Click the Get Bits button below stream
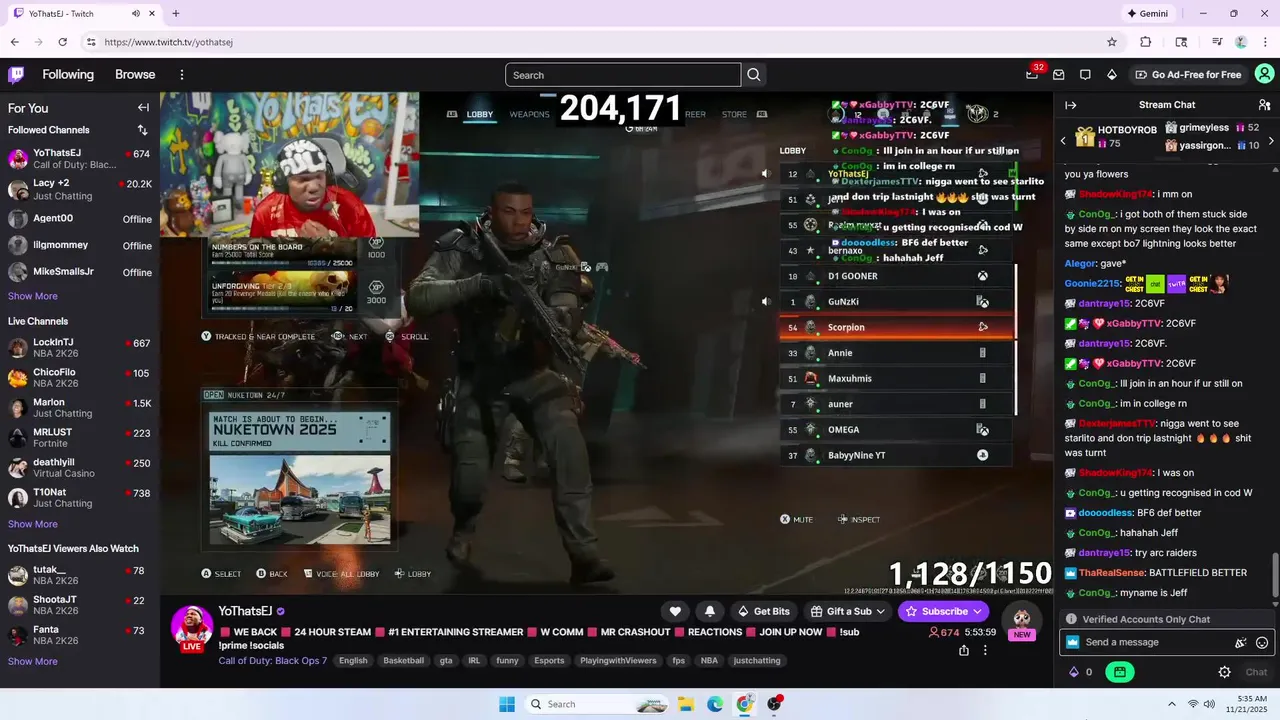1280x720 pixels. click(763, 611)
